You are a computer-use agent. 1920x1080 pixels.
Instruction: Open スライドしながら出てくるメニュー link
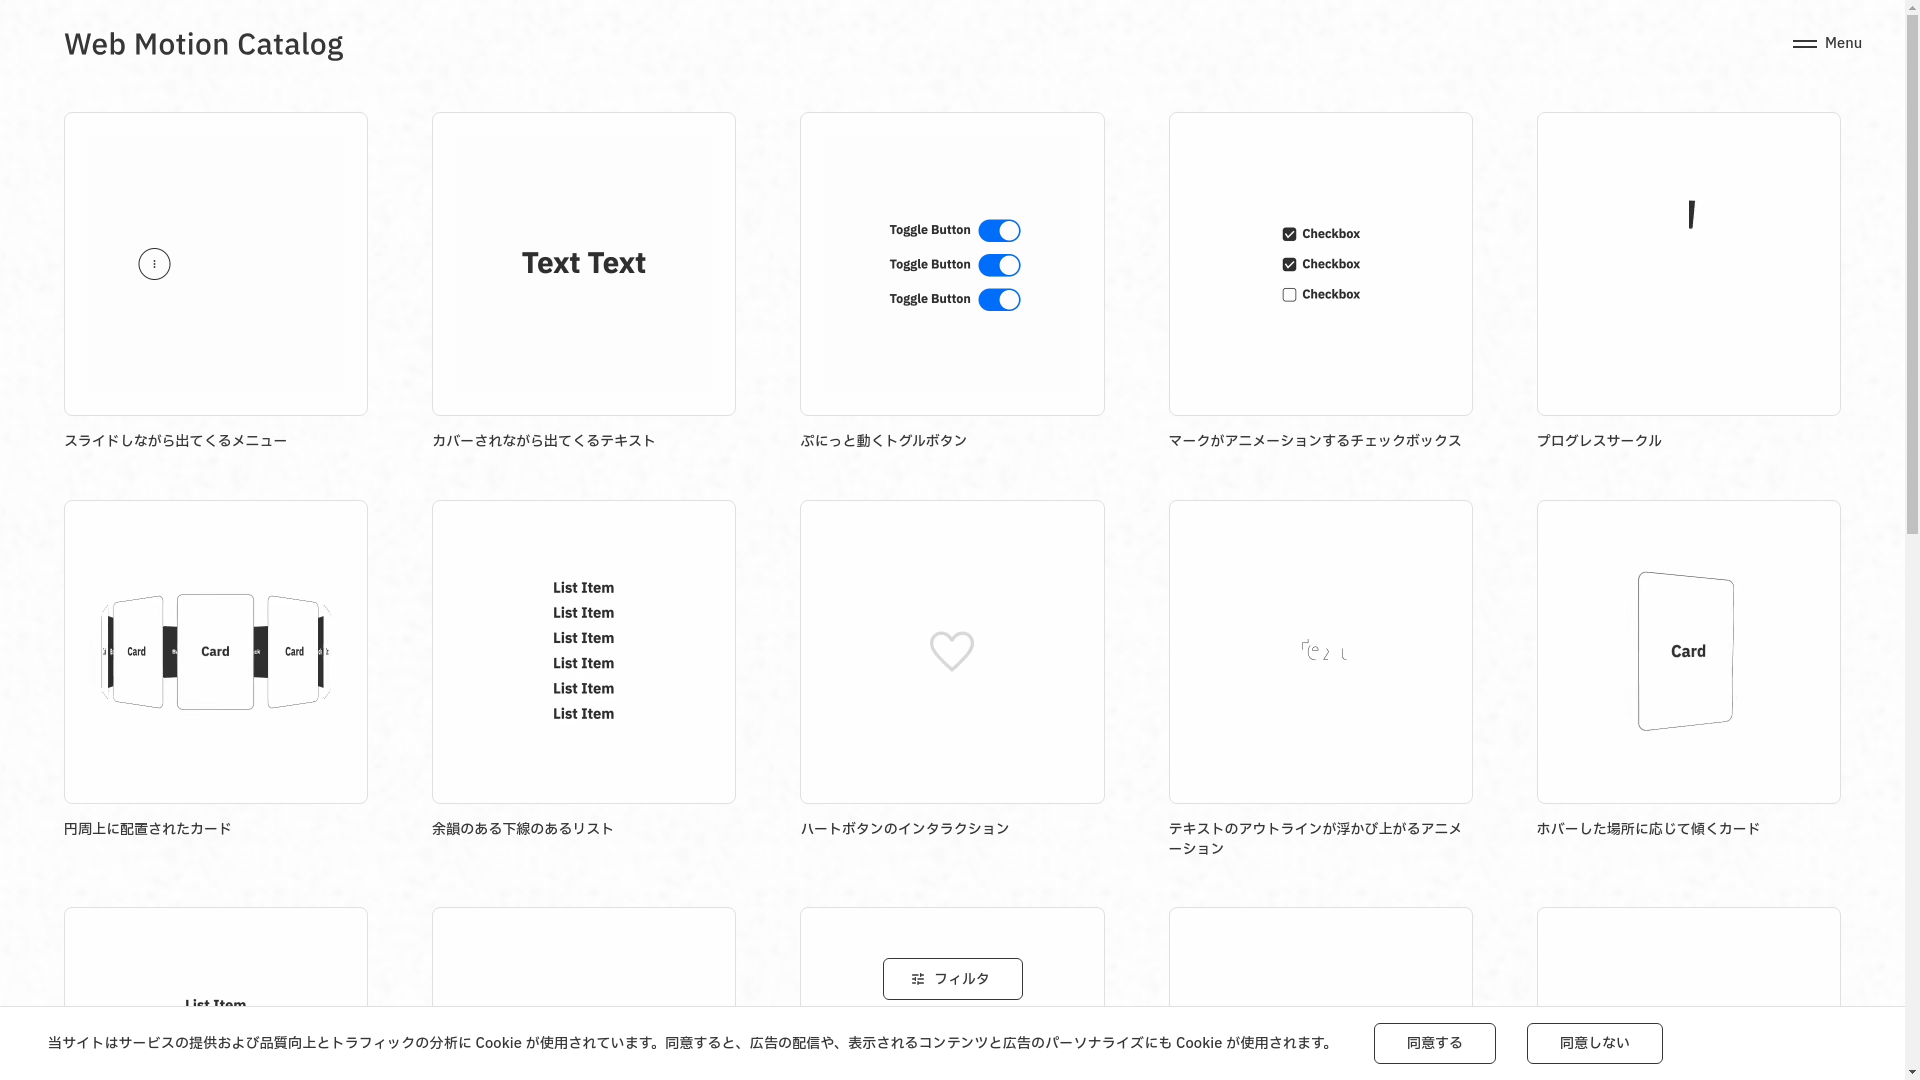click(x=175, y=441)
